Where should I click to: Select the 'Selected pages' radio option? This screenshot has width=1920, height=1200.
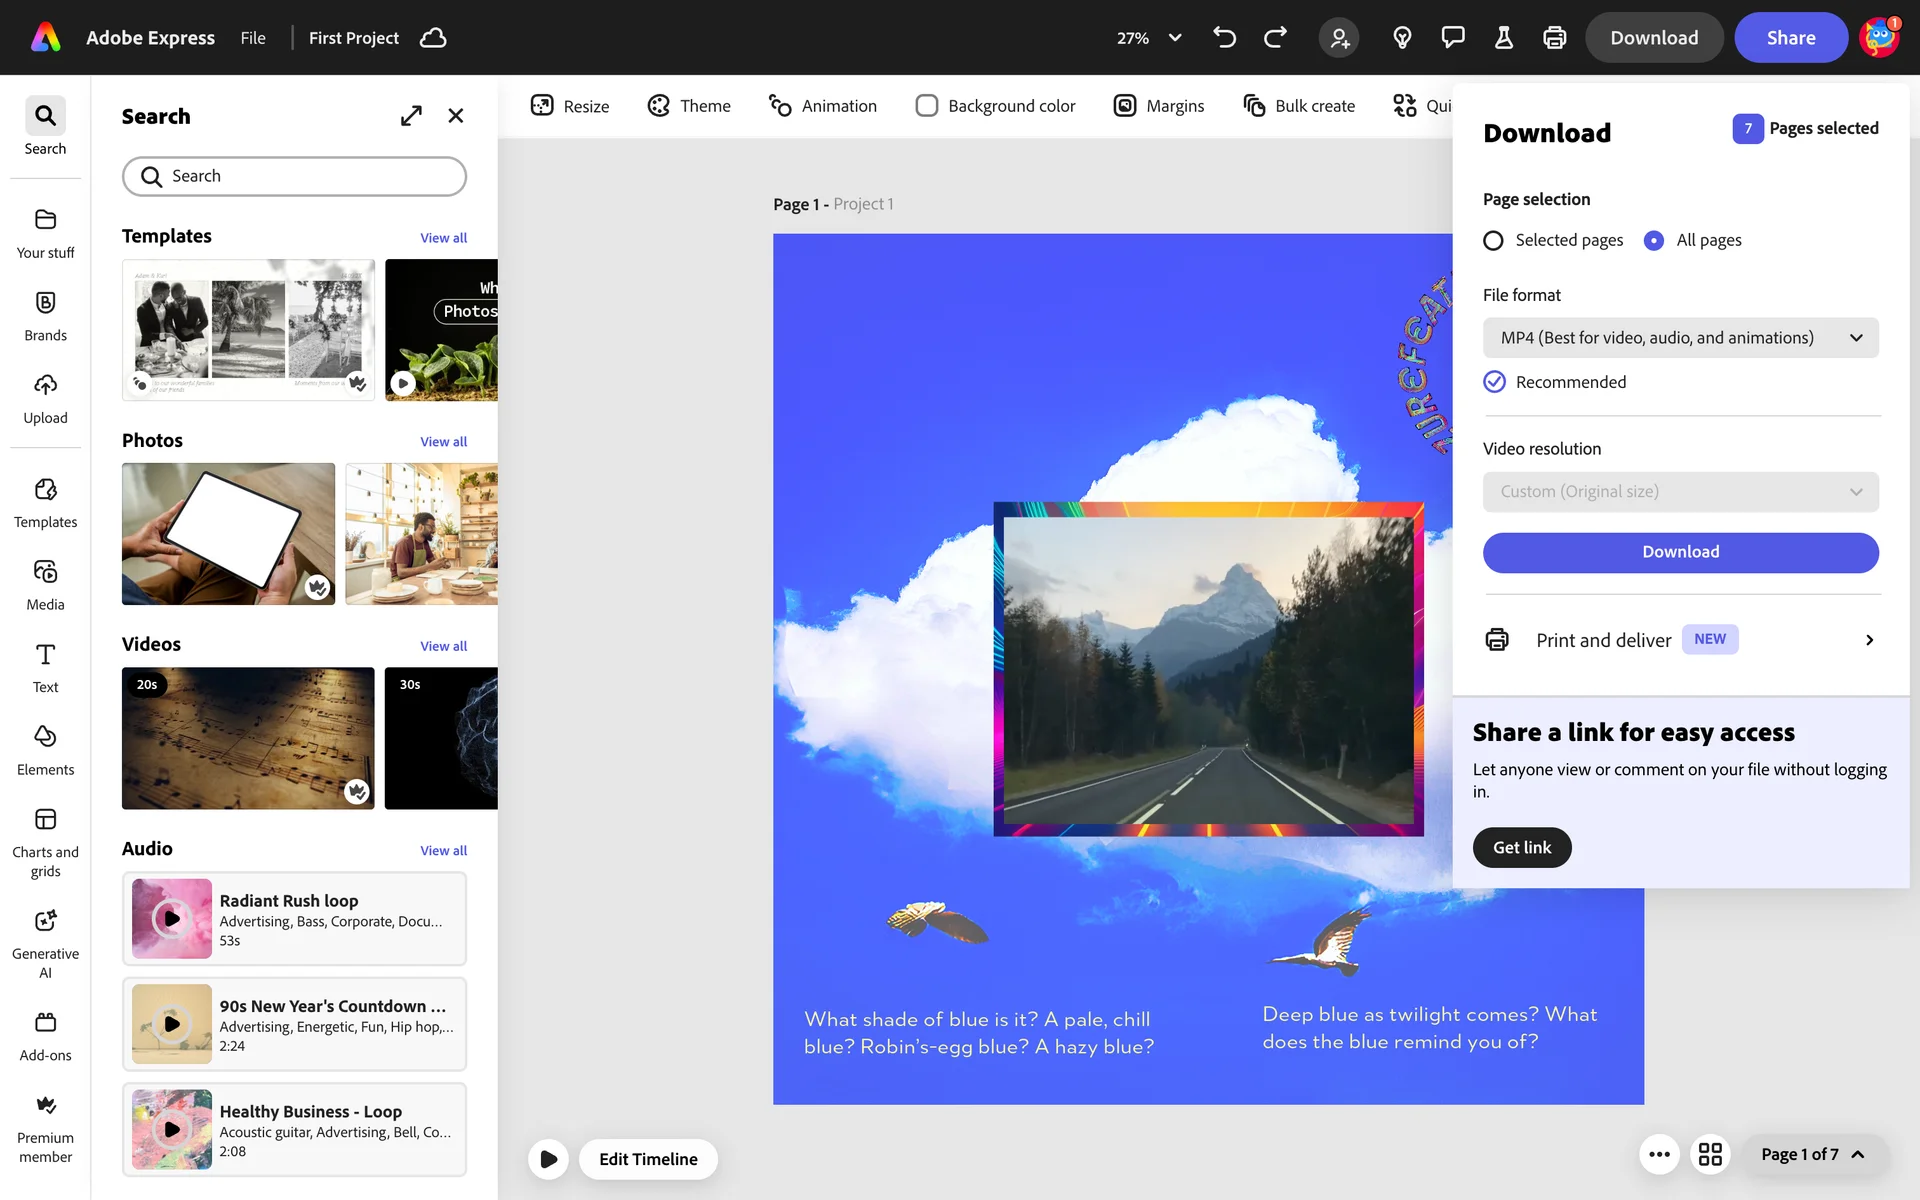[1493, 240]
